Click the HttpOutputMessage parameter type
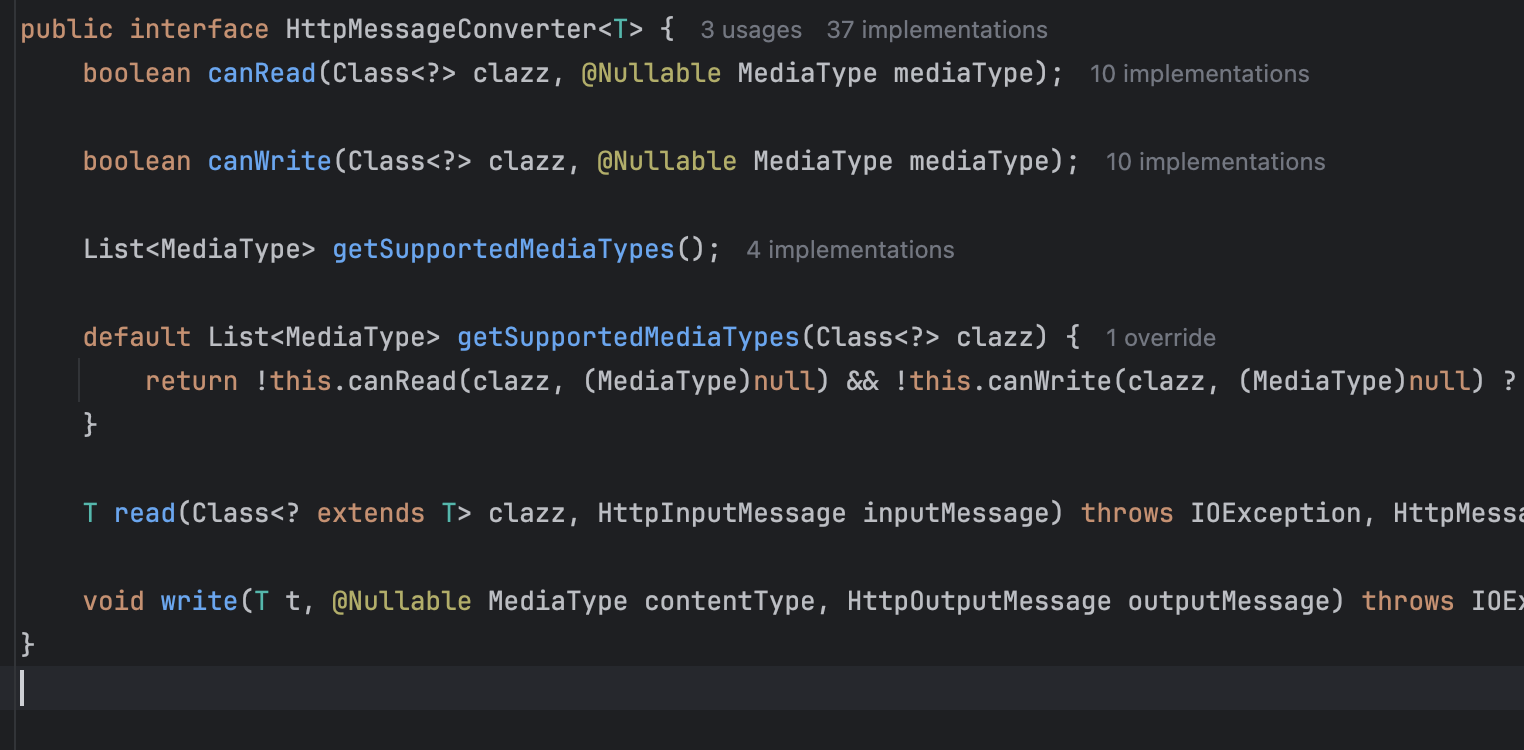1524x750 pixels. pos(979,601)
